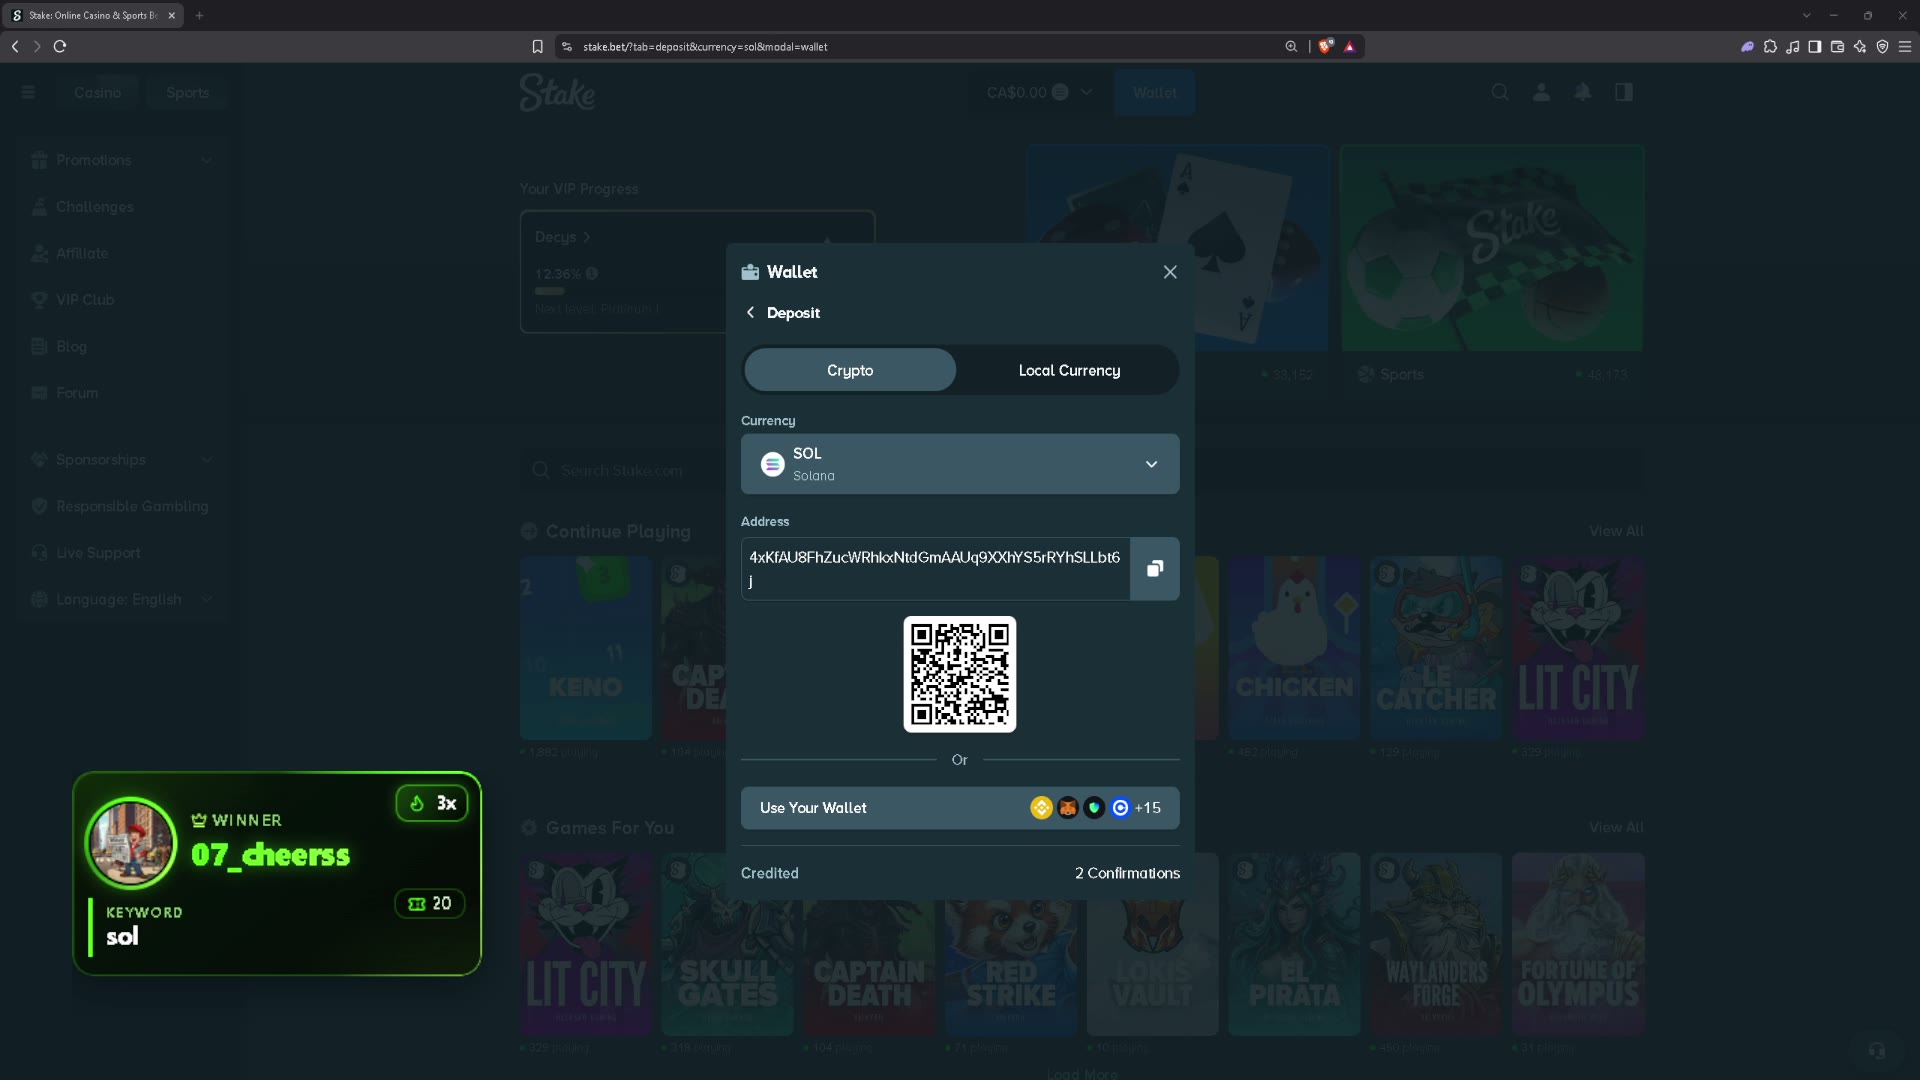1920x1080 pixels.
Task: Open the Chicken game thumbnail
Action: (1294, 648)
